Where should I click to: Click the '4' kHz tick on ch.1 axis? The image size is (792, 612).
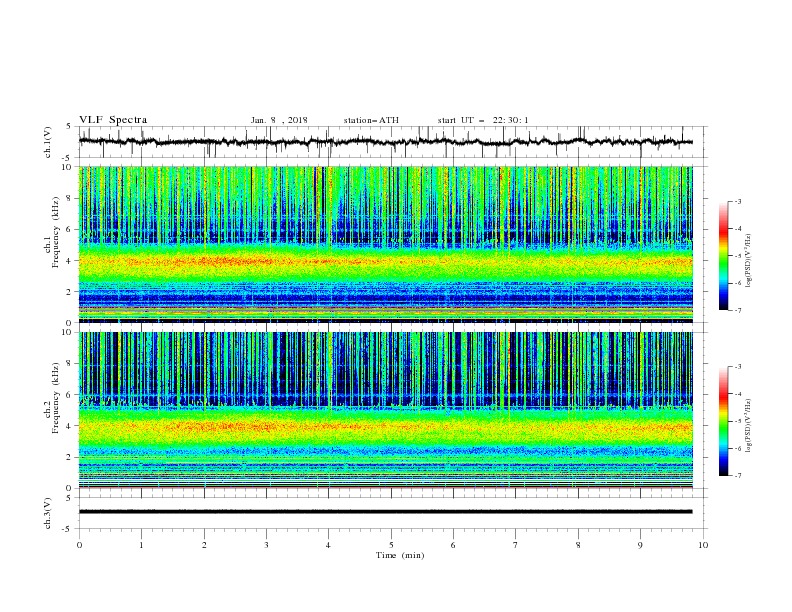[x=70, y=261]
